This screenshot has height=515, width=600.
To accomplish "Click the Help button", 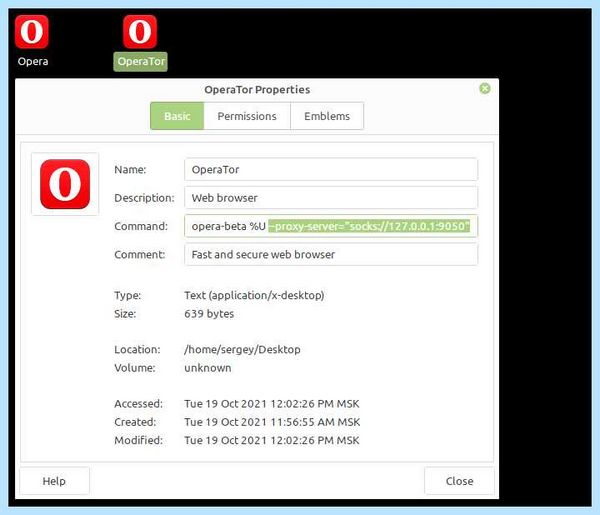I will click(54, 481).
